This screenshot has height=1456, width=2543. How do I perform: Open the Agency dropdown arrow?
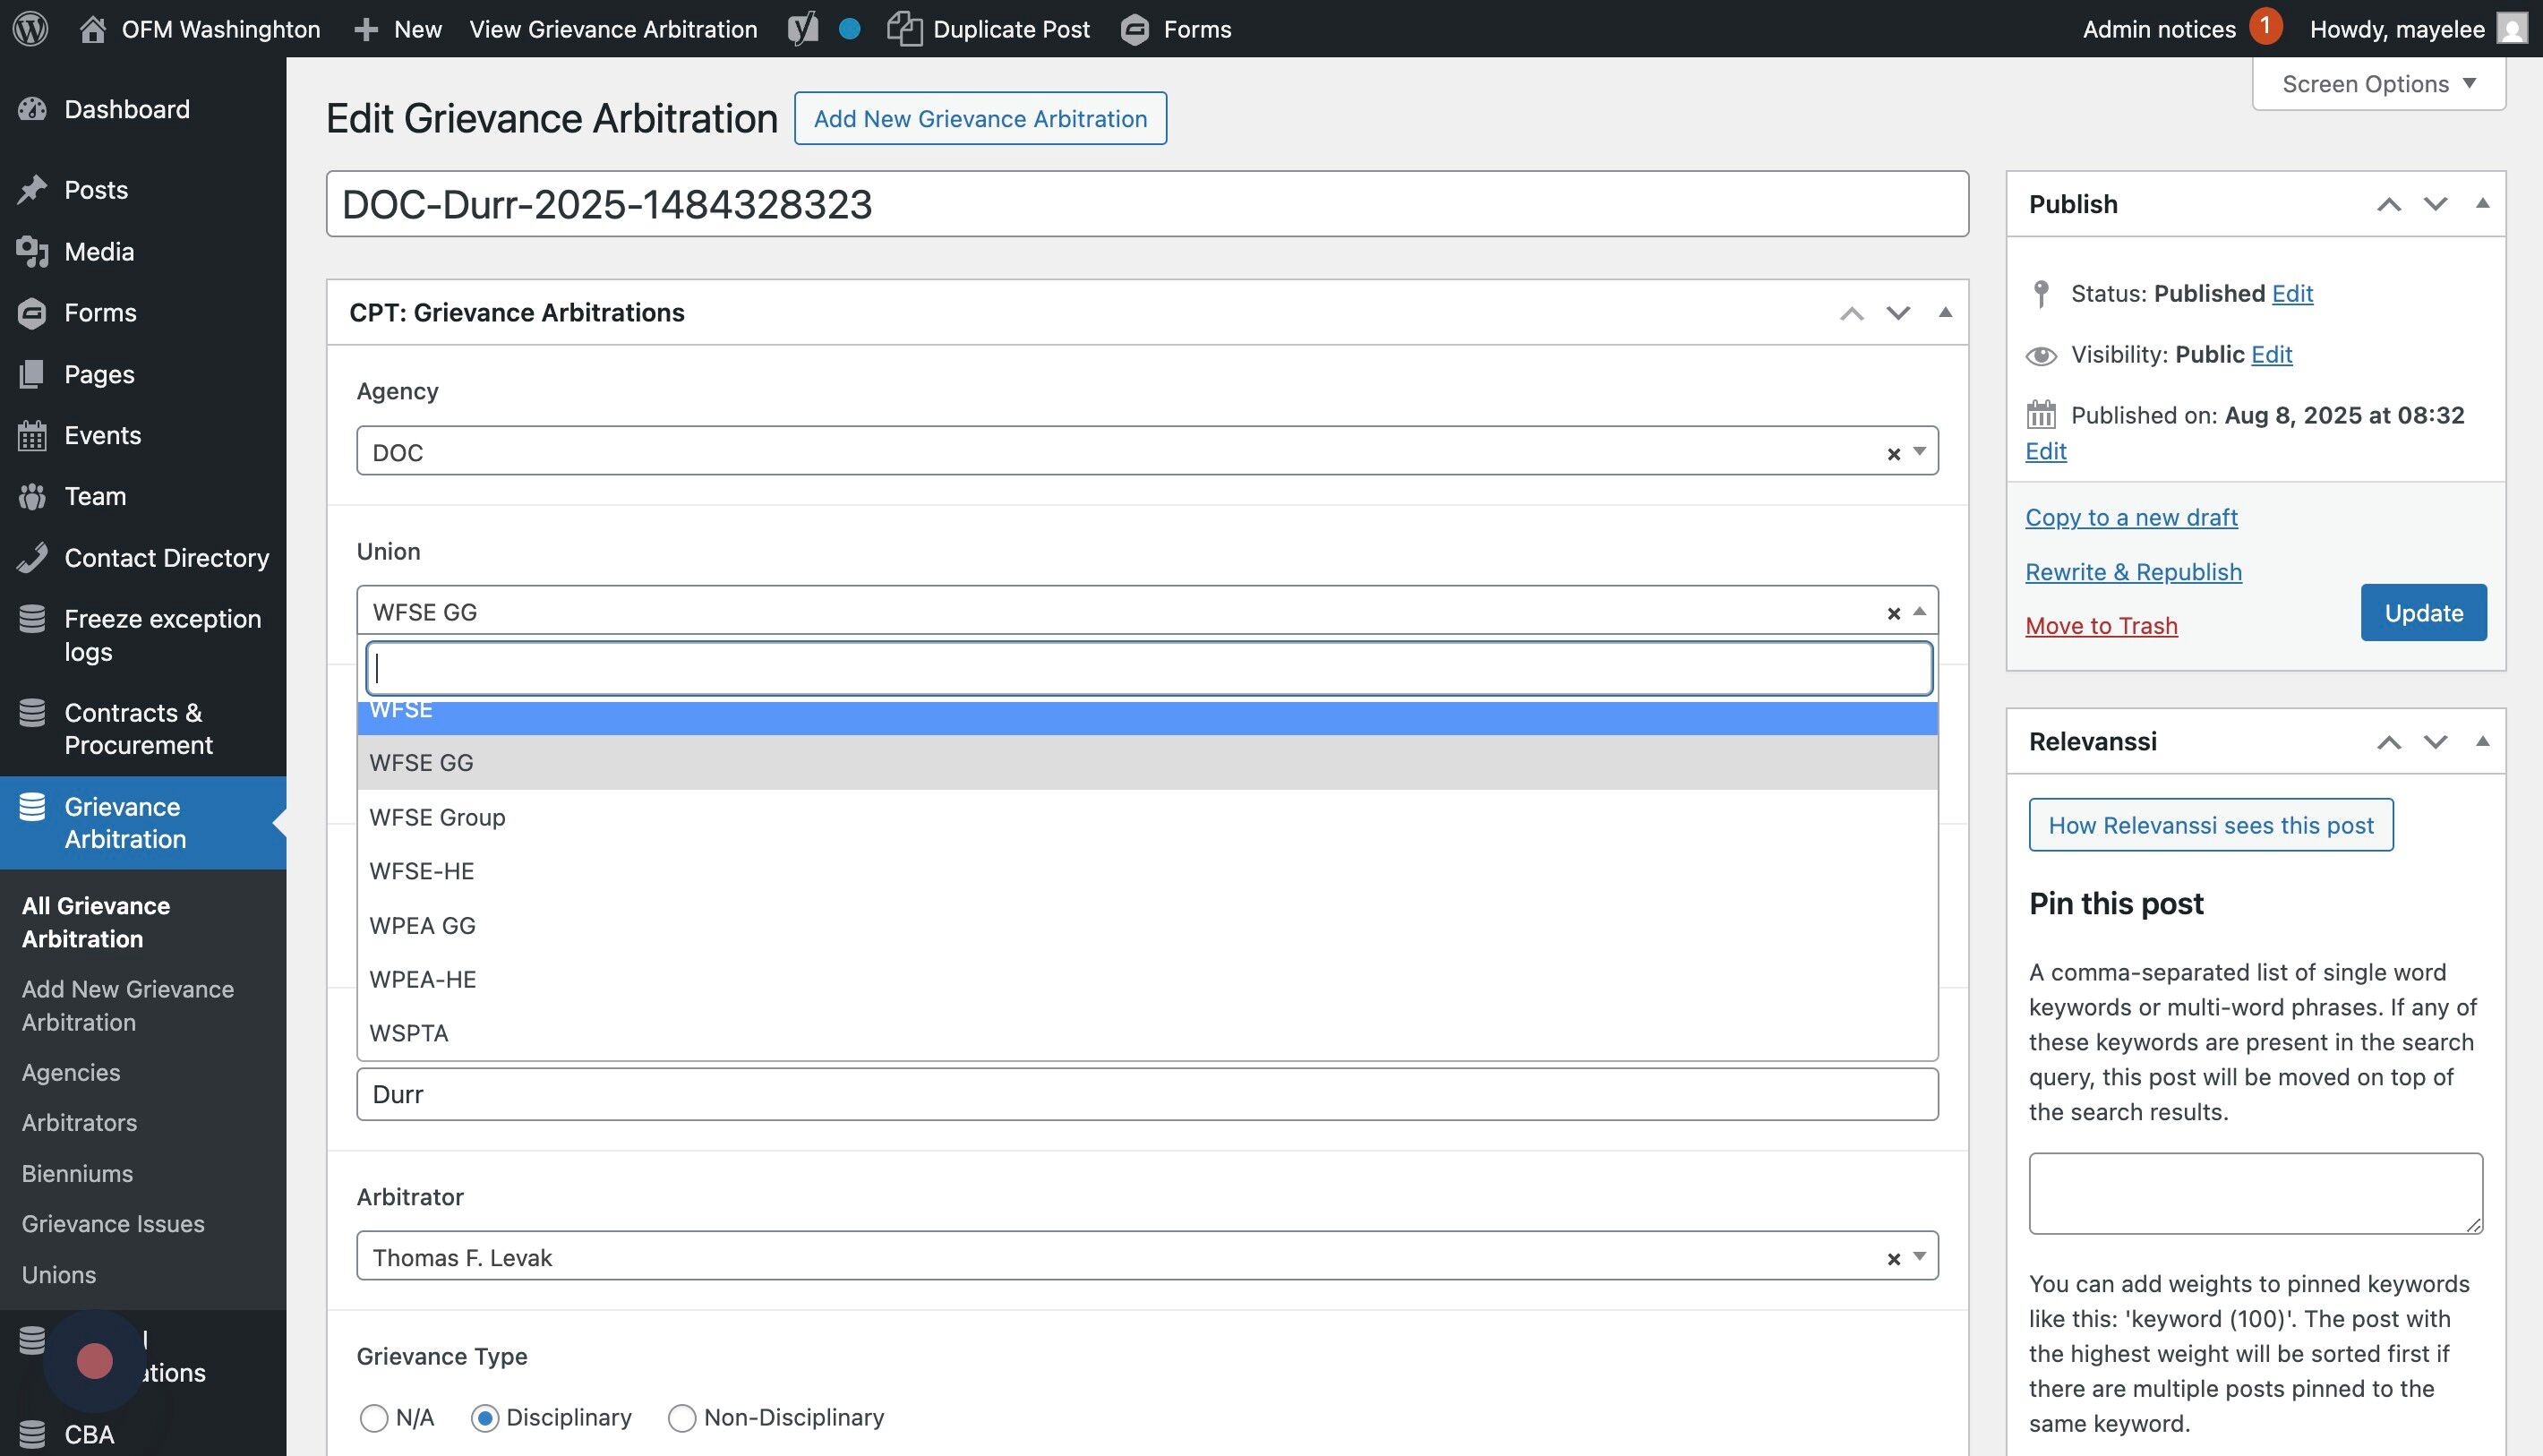pos(1919,451)
